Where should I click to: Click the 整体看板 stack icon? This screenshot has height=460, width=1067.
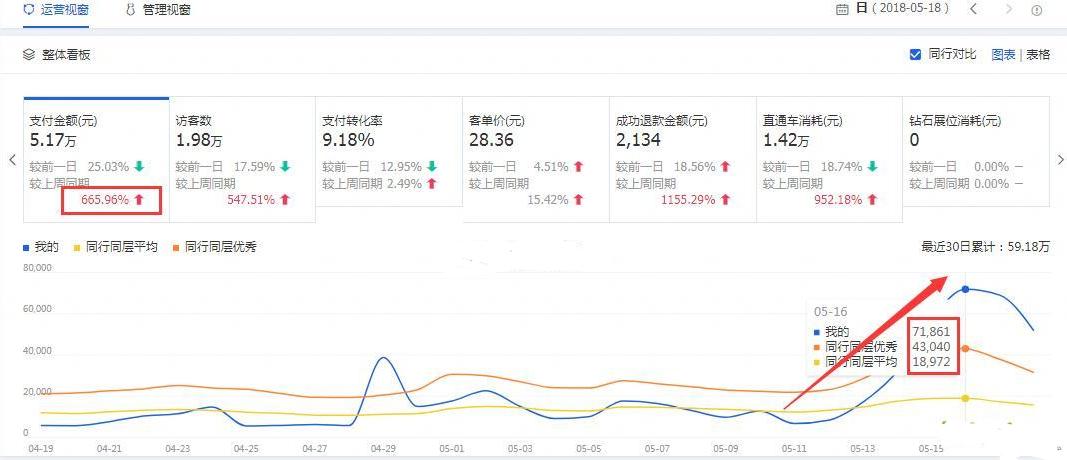[x=29, y=54]
